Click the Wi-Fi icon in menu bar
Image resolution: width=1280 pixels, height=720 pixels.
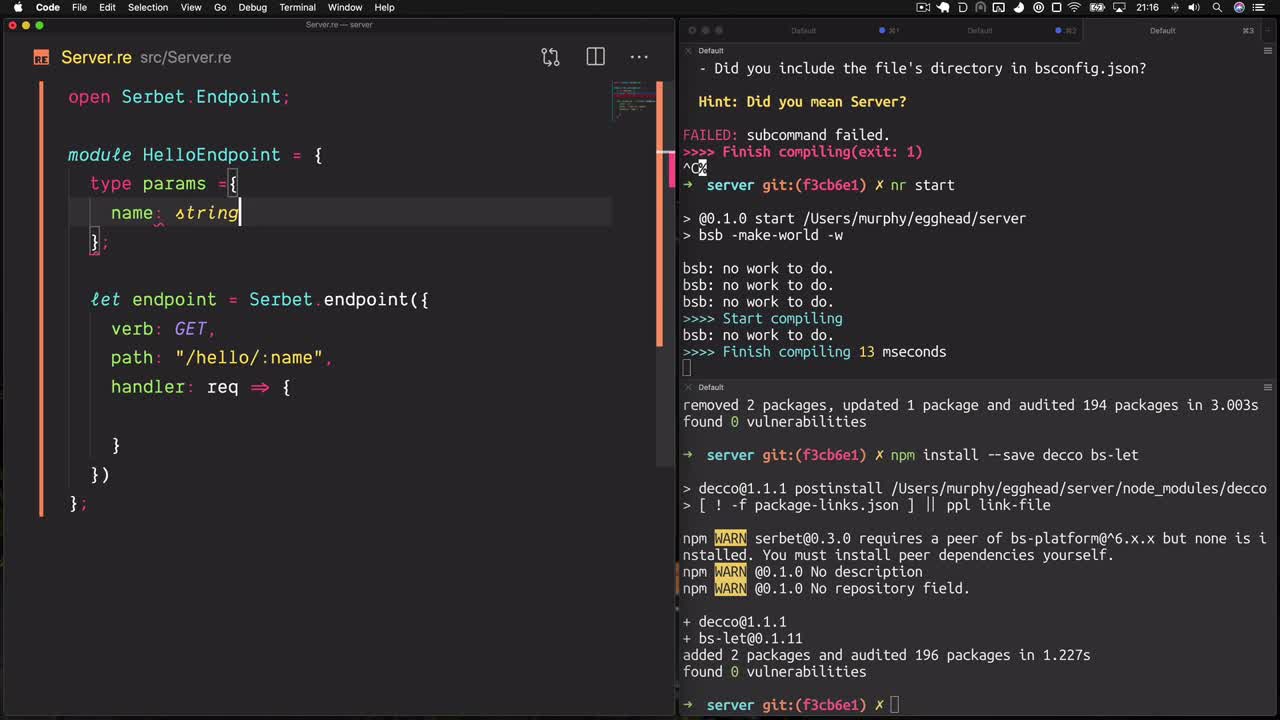pos(1074,8)
